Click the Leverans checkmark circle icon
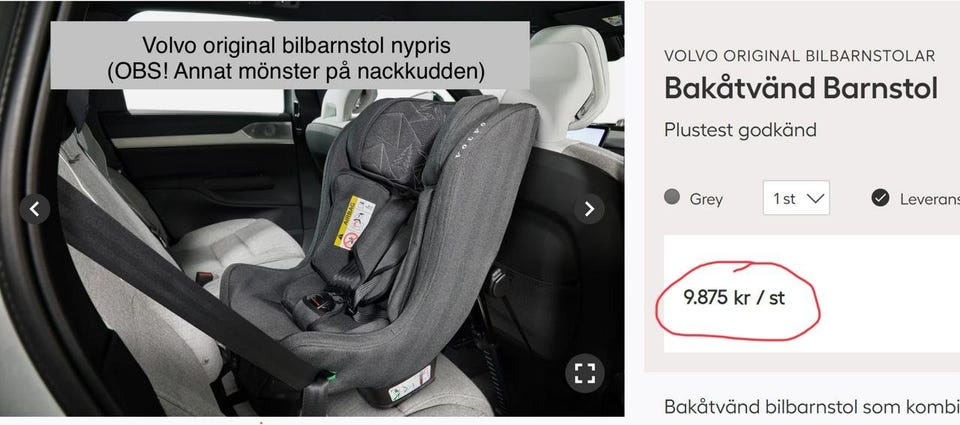Image resolution: width=960 pixels, height=425 pixels. click(x=880, y=198)
